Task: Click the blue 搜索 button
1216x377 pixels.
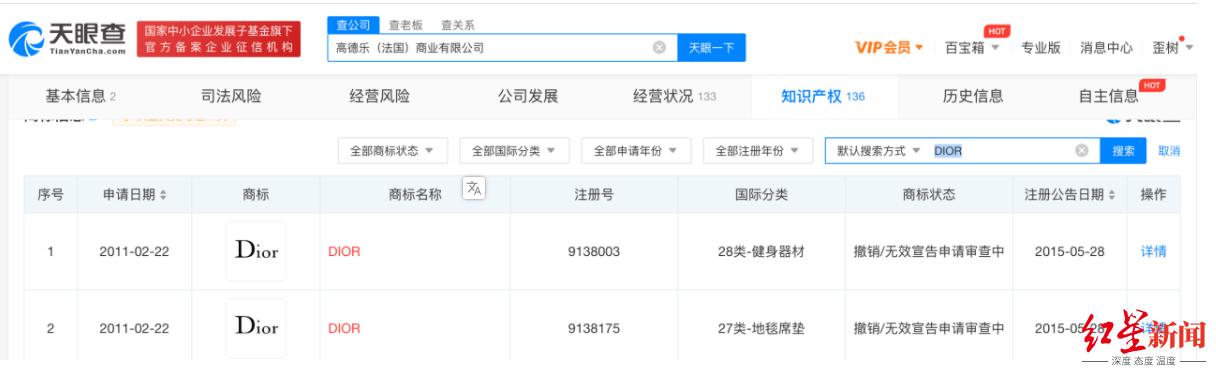Action: coord(1123,151)
